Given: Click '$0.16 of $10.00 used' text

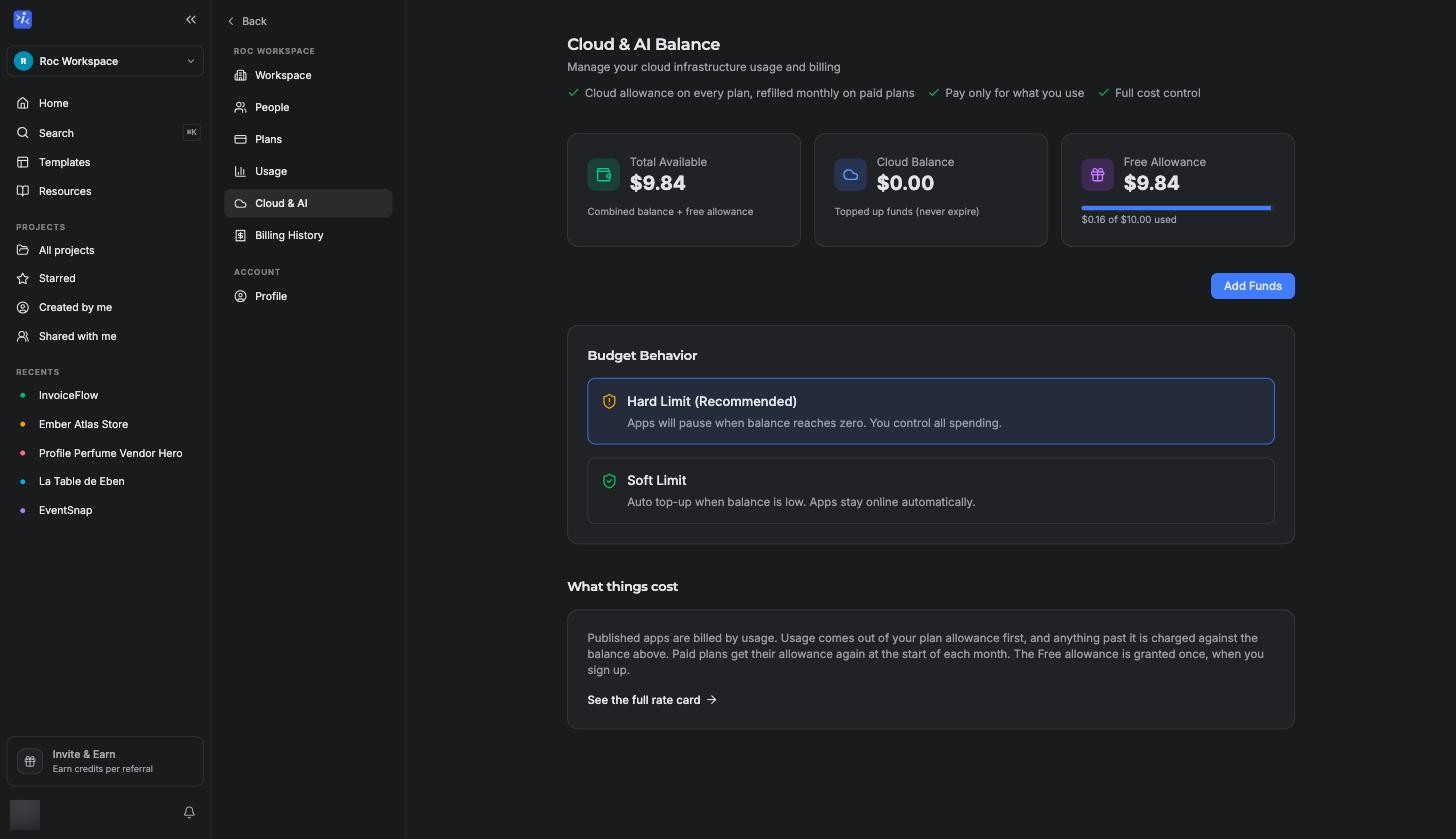Looking at the screenshot, I should (x=1129, y=220).
